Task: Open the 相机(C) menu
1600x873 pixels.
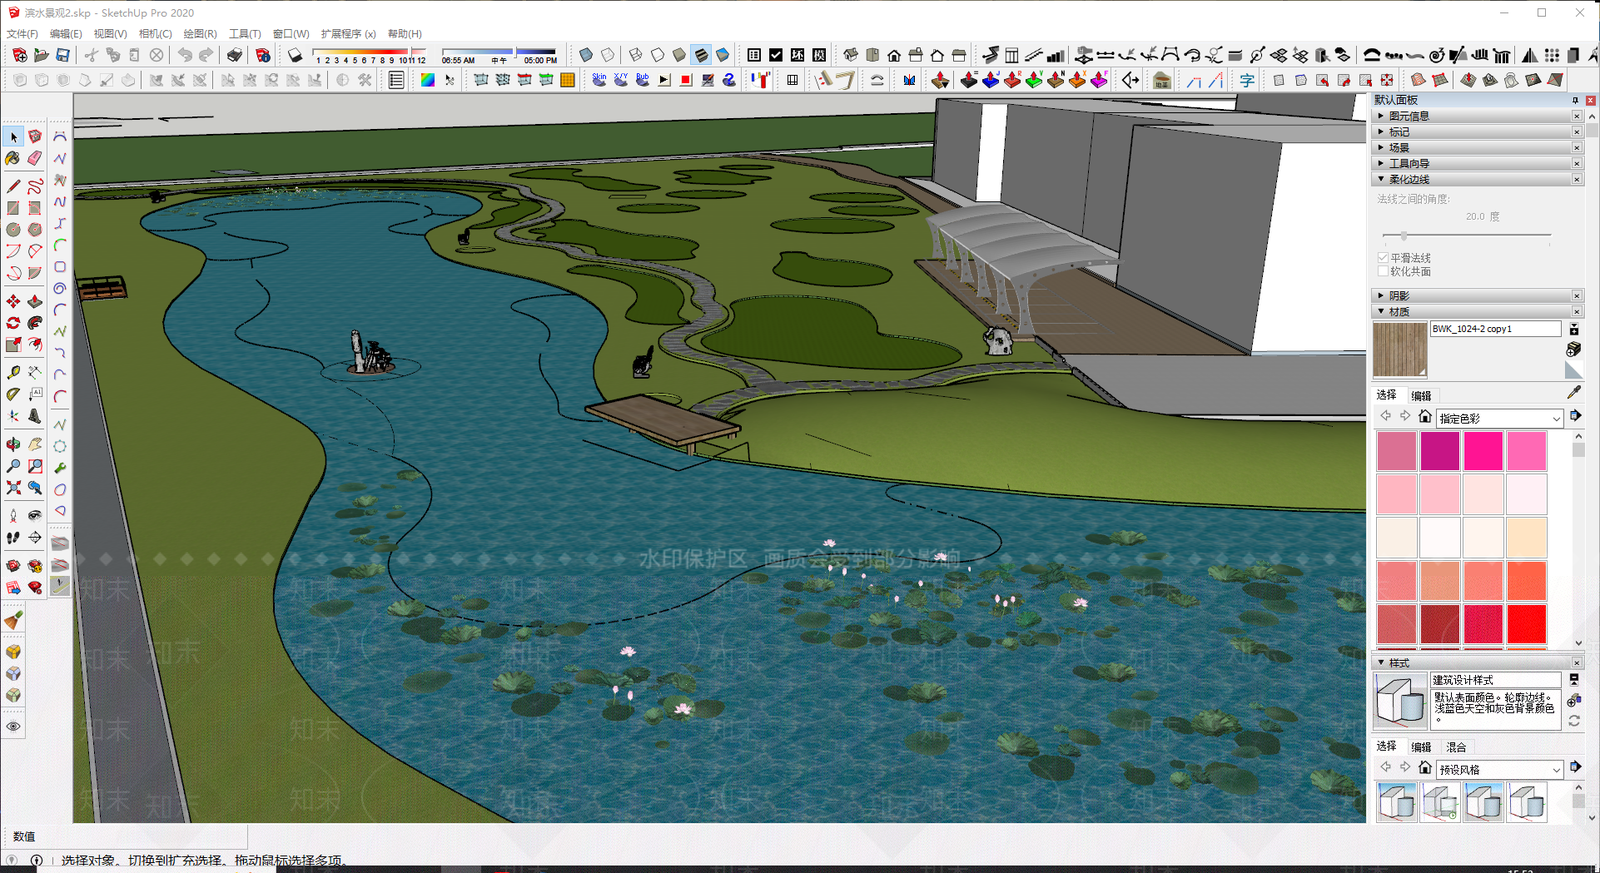Action: tap(155, 34)
